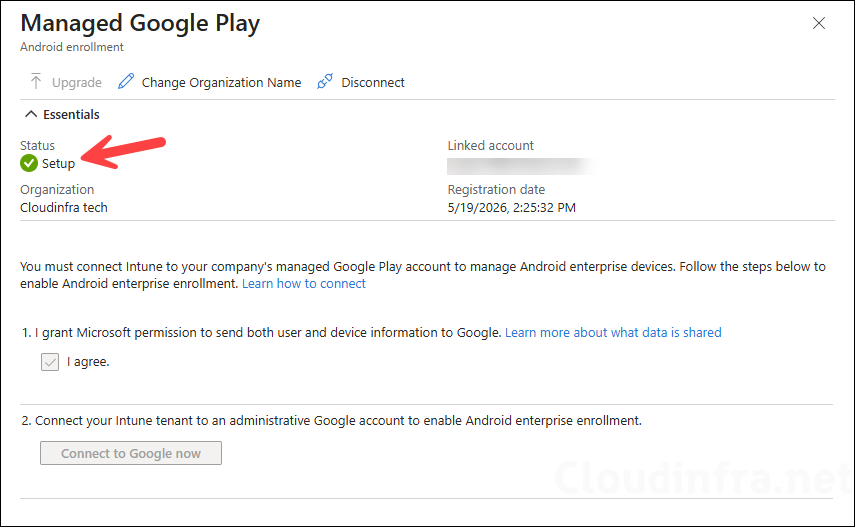This screenshot has width=855, height=527.
Task: Click the Registration date label
Action: [x=496, y=189]
